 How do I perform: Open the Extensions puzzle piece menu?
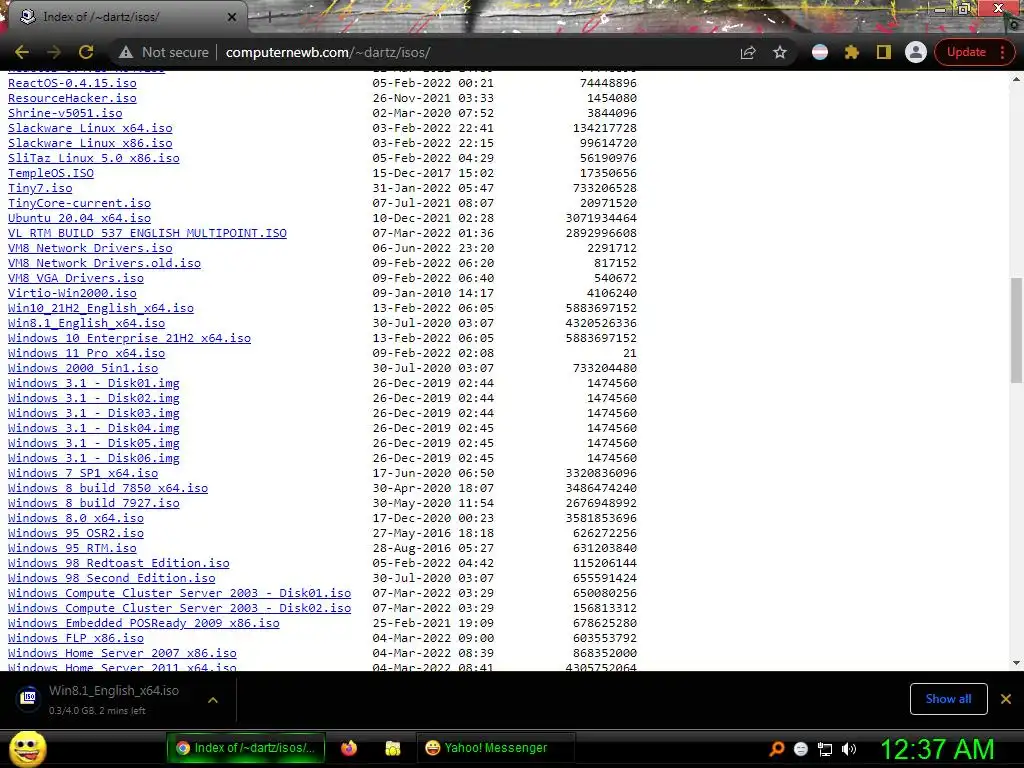(852, 52)
